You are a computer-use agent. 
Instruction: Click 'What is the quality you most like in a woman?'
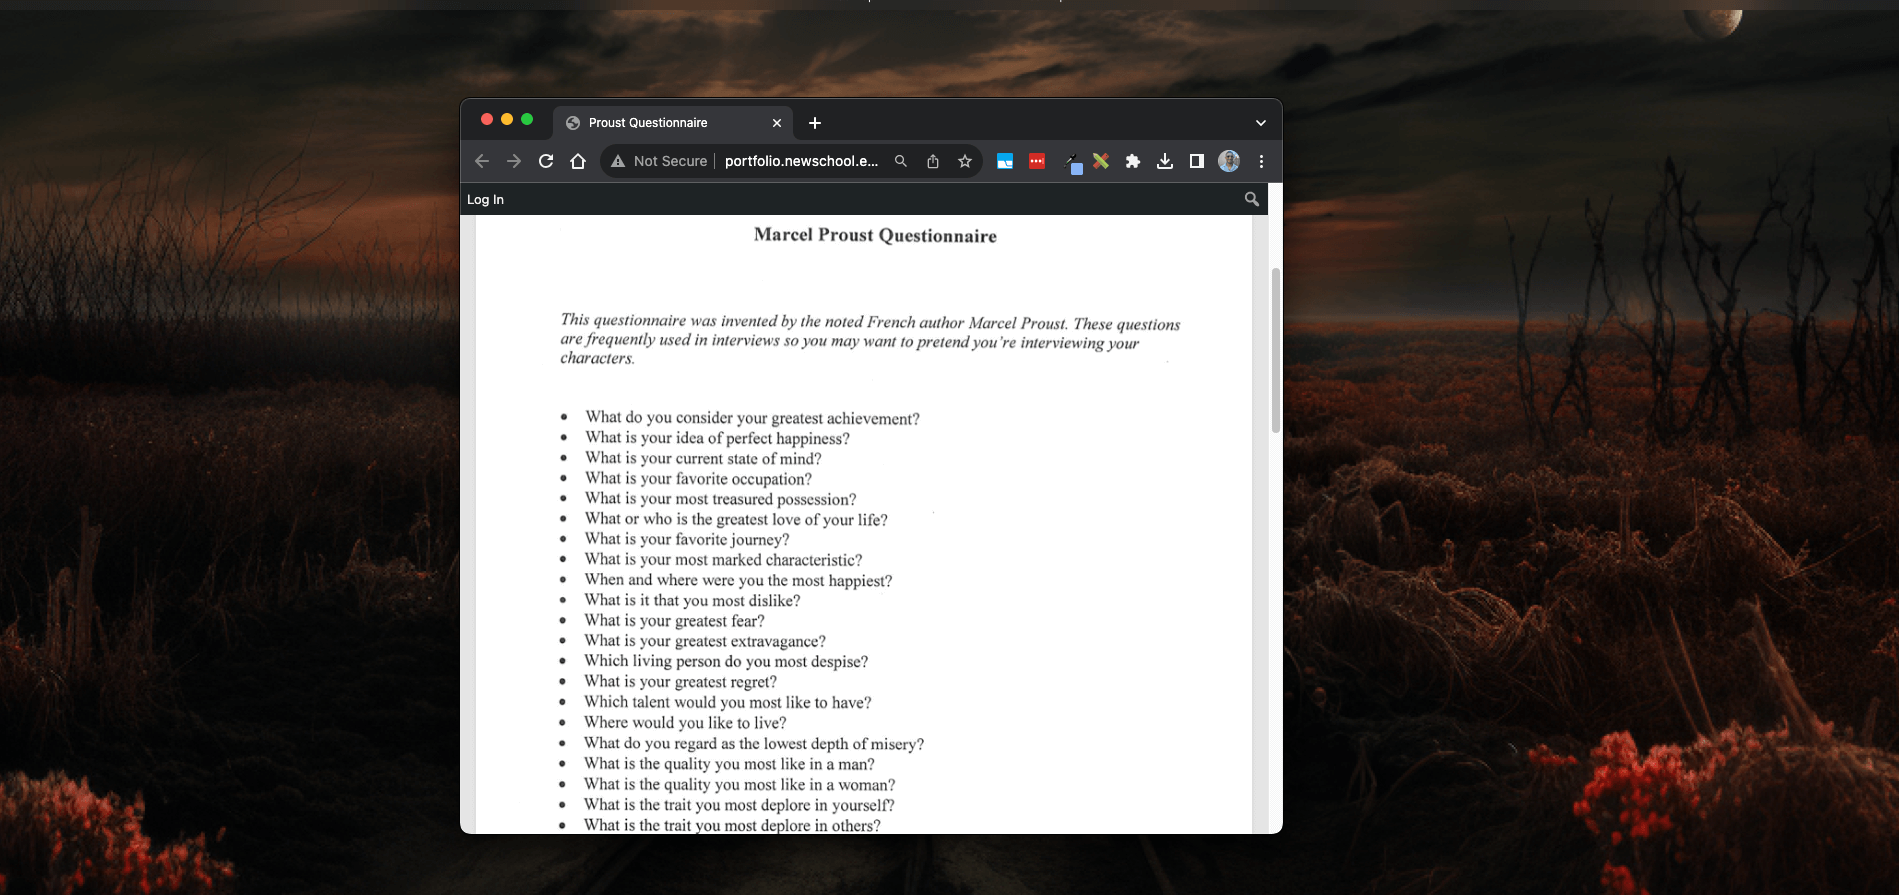(740, 784)
